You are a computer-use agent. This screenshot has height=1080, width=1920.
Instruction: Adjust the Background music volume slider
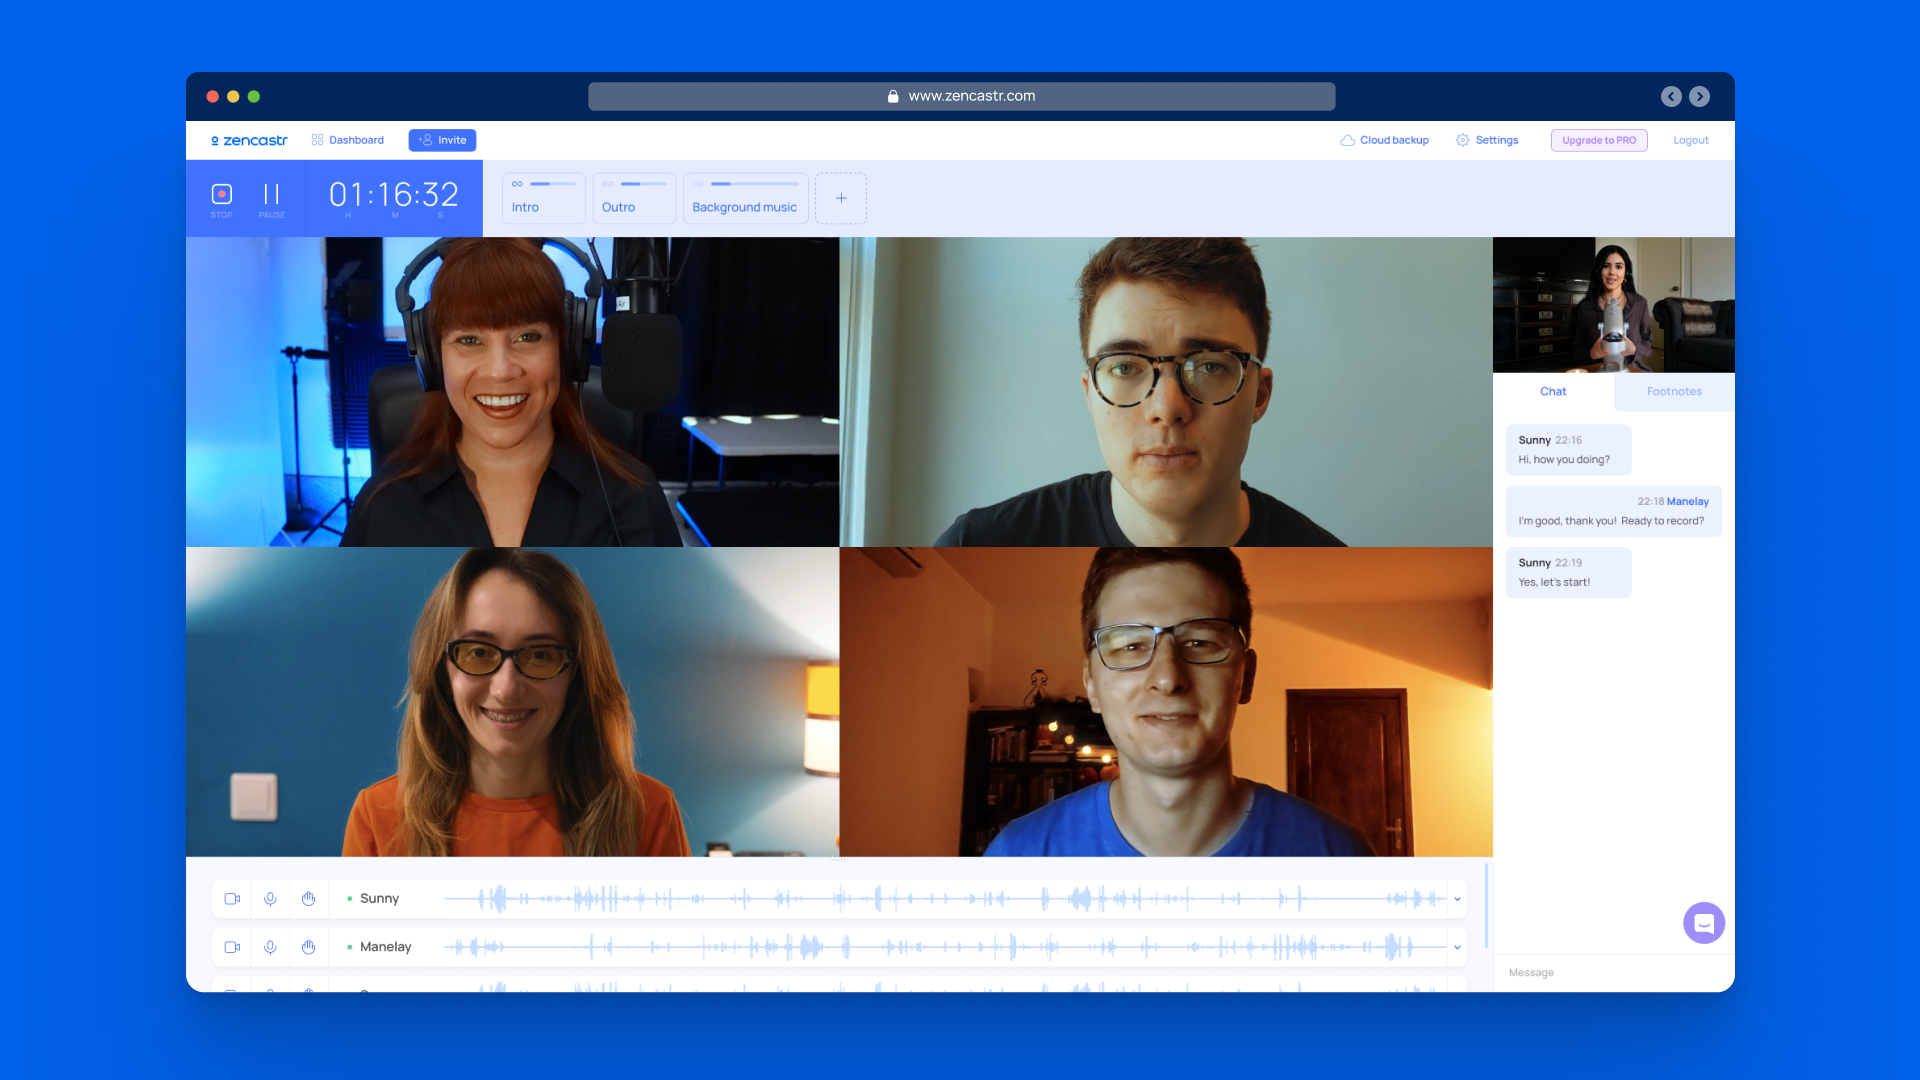coord(754,184)
